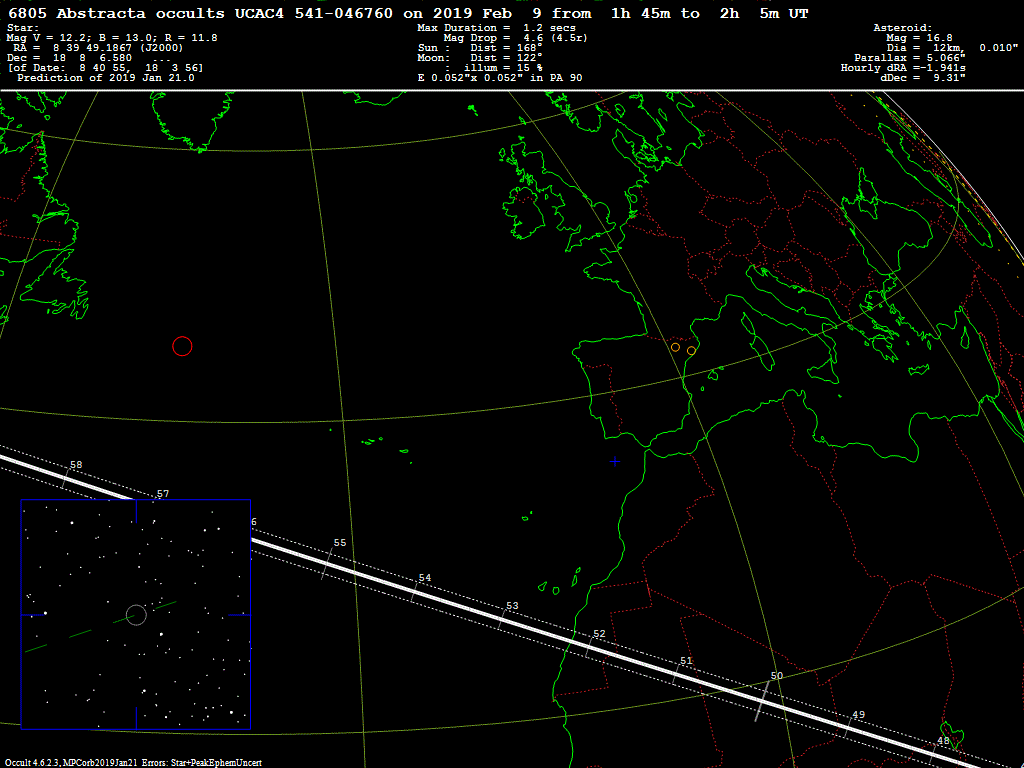Pick the time marker labeled 49
This screenshot has width=1024, height=768.
858,716
